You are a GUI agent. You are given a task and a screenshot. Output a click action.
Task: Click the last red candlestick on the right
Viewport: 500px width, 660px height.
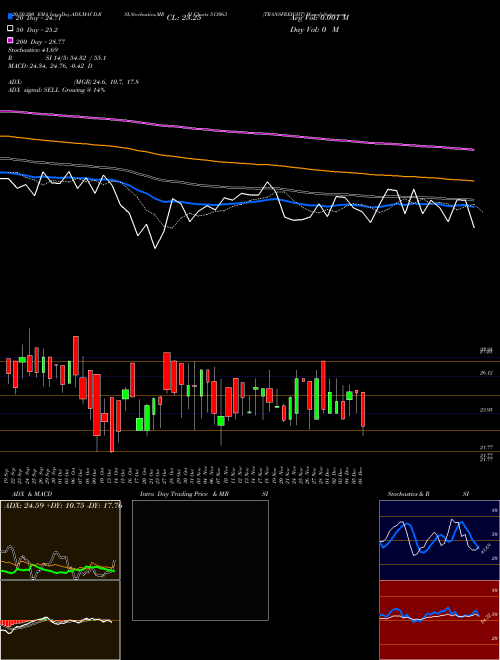pyautogui.click(x=363, y=409)
